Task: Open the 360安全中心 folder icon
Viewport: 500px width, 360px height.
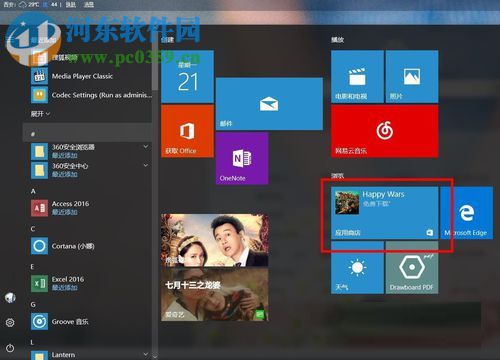Action: [x=39, y=170]
